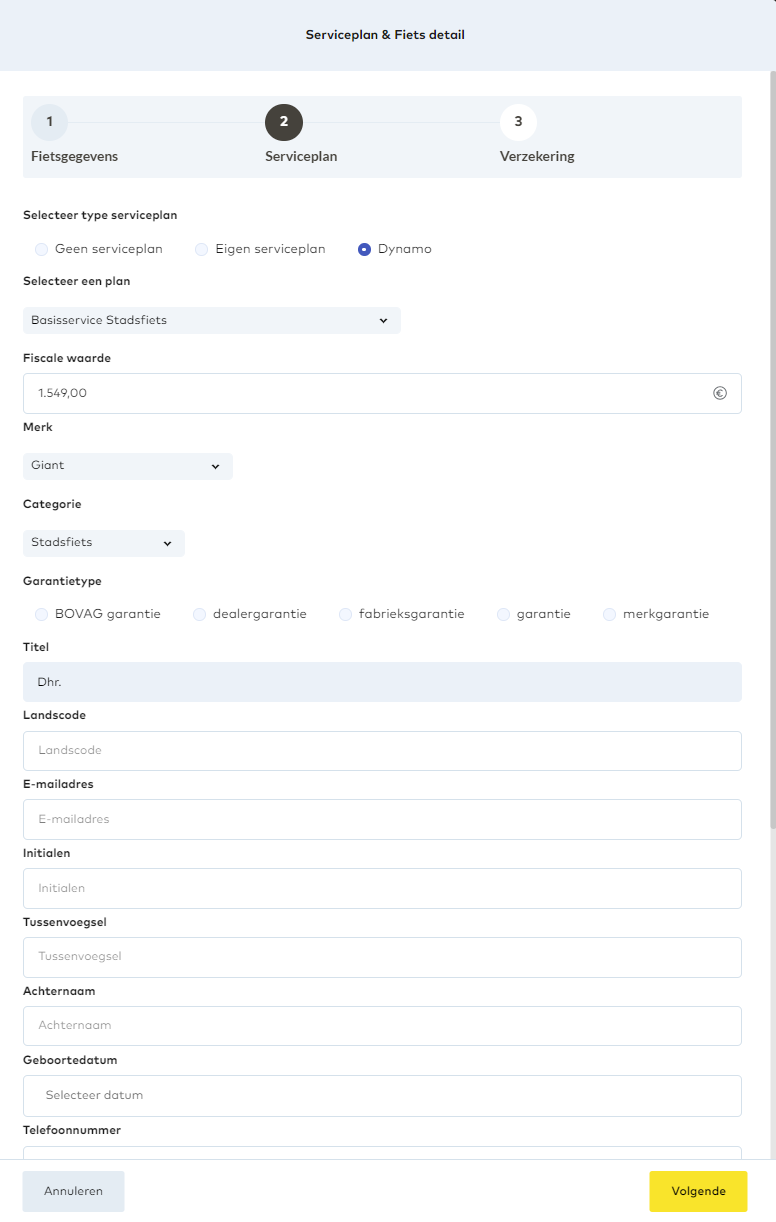Open the Categorie dropdown showing Stadsfiets

103,543
